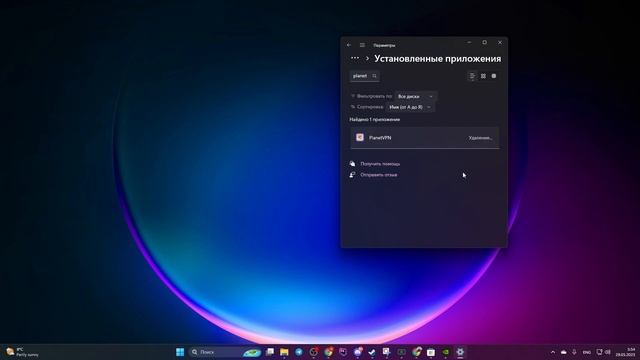Close the Settings window
Image resolution: width=640 pixels, height=360 pixels.
[x=500, y=42]
